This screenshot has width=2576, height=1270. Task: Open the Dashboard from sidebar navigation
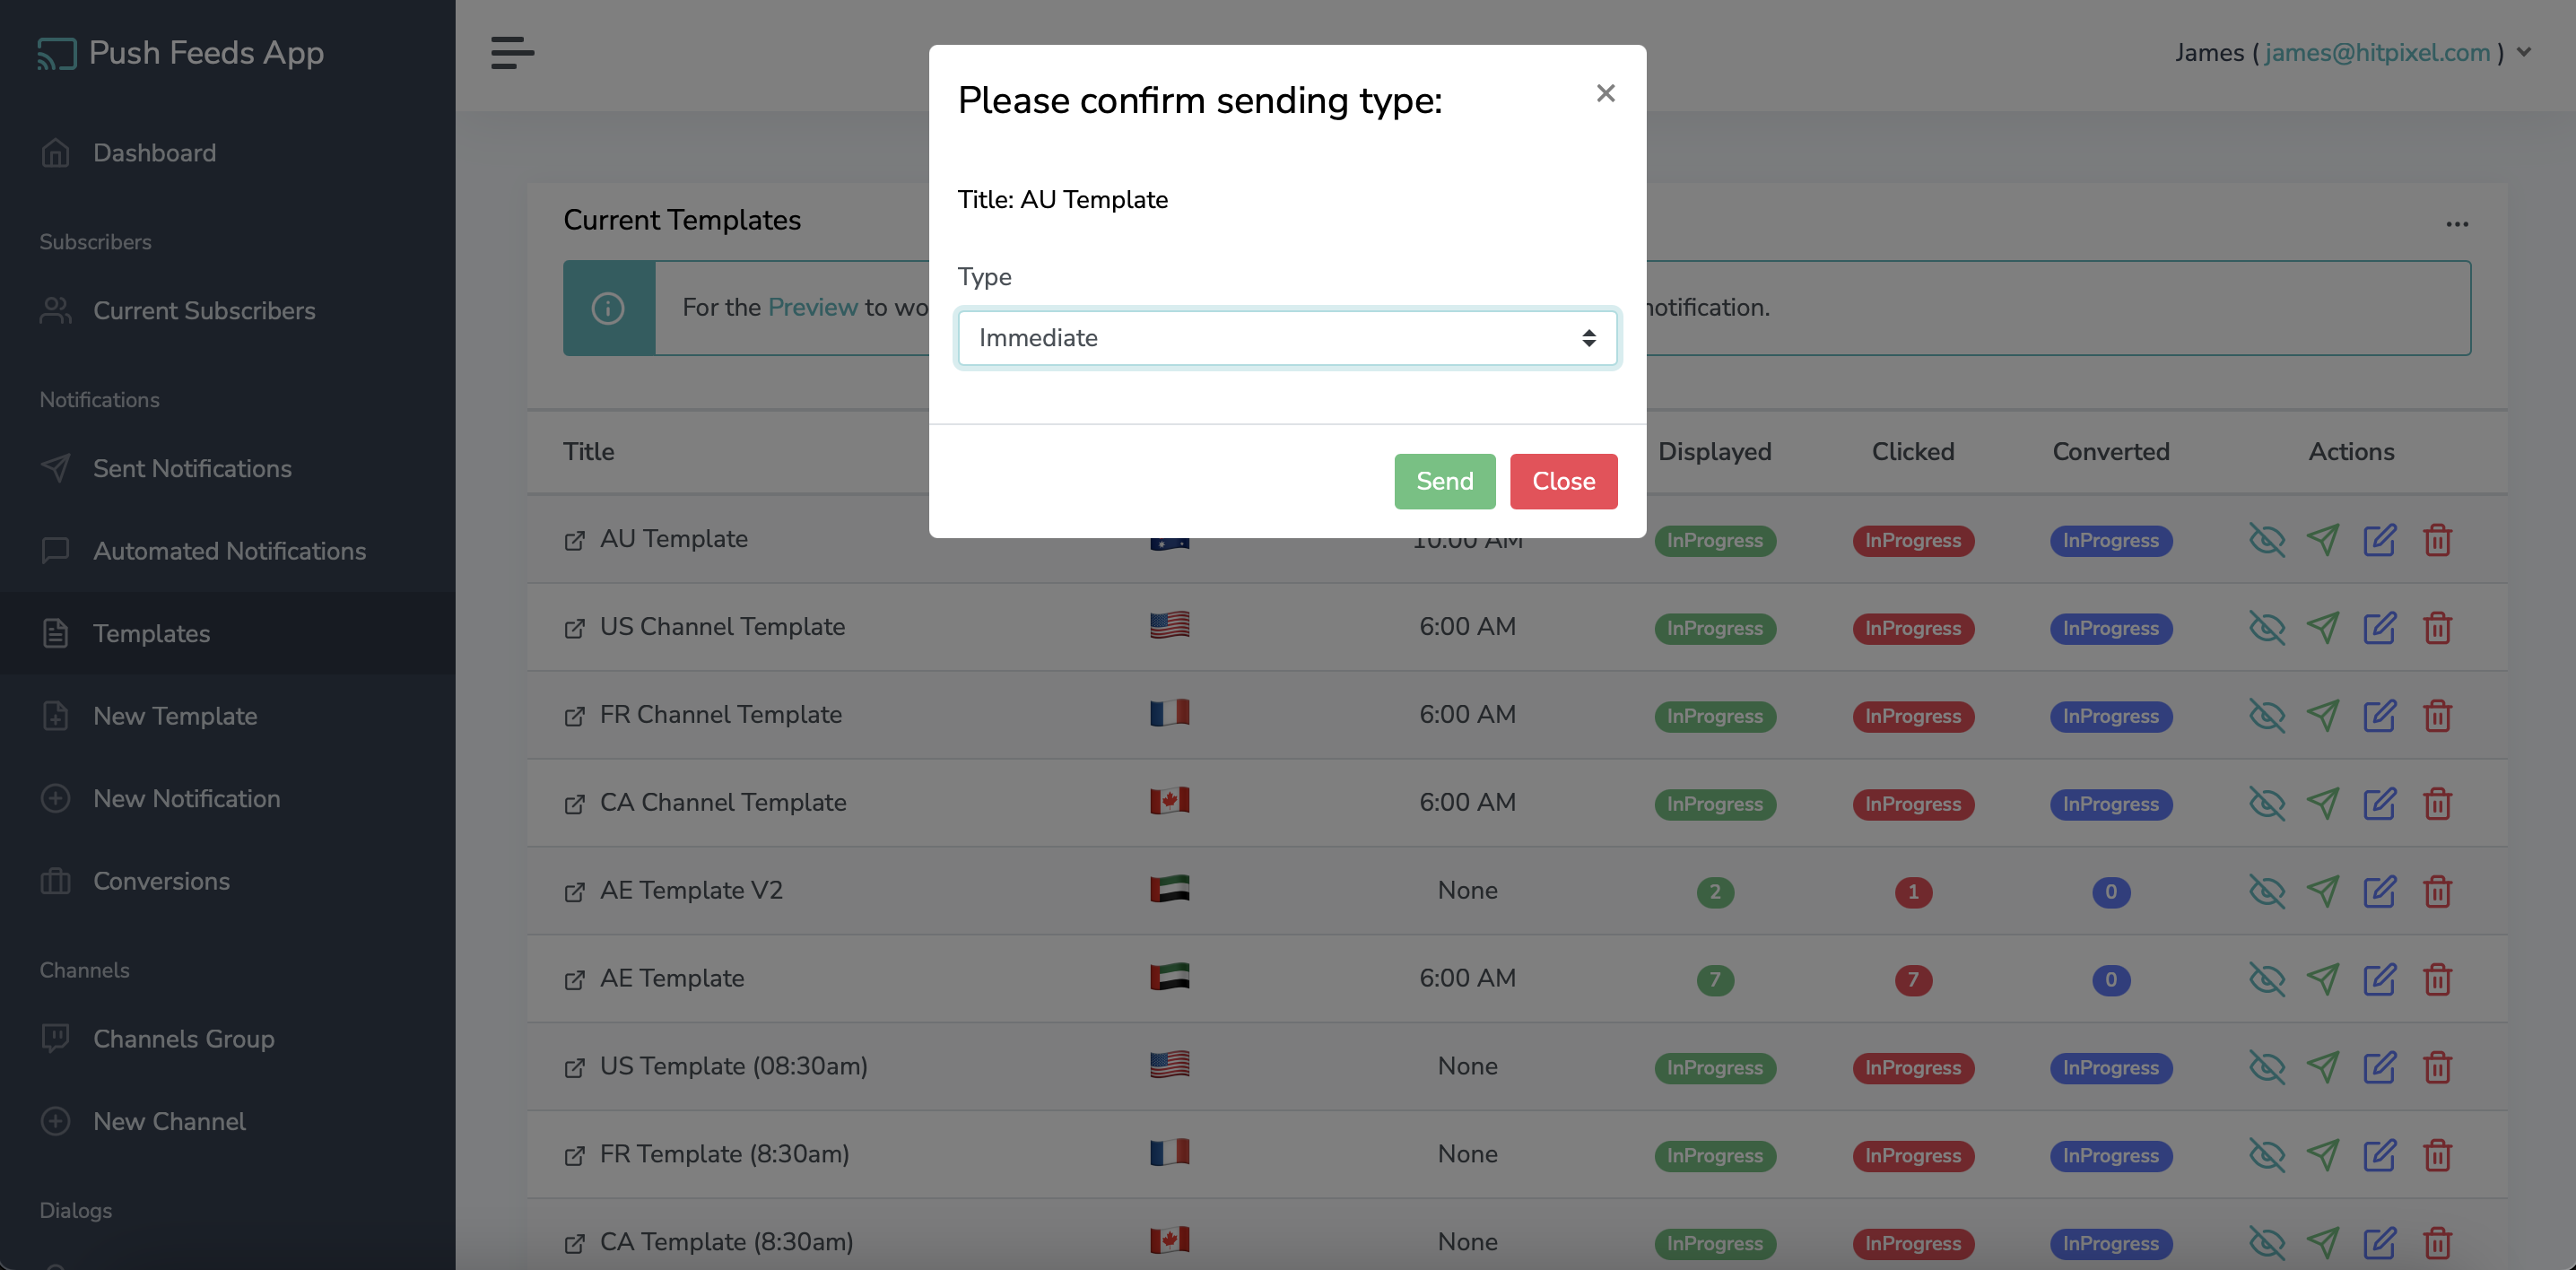point(152,152)
